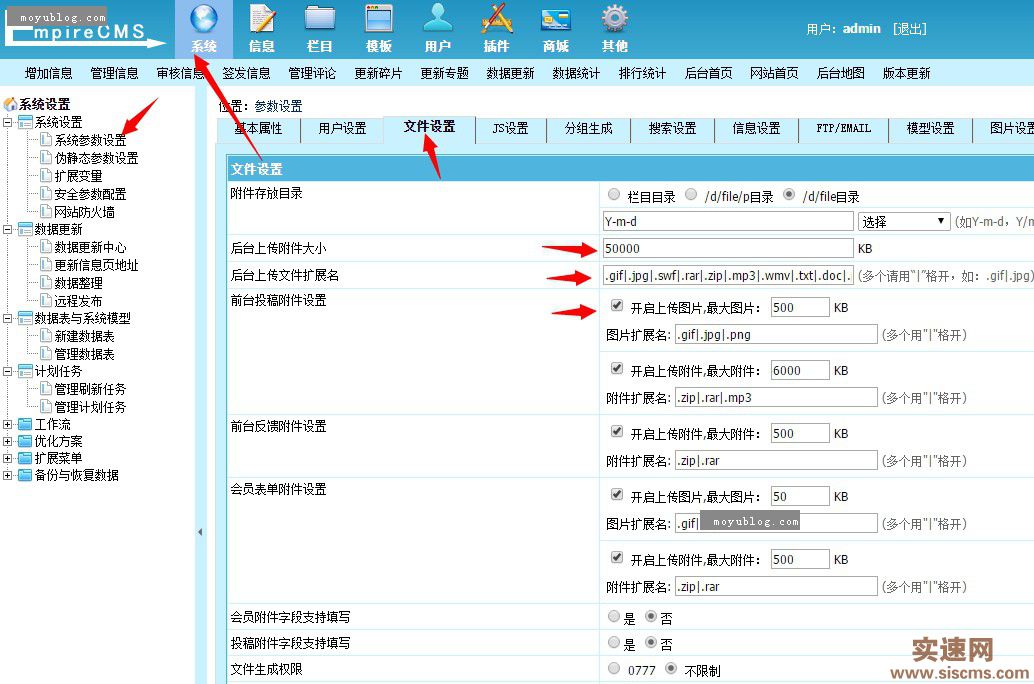Click the folder icon beside 备份与恢复数据
Screen dimensions: 1034x684
click(x=25, y=475)
